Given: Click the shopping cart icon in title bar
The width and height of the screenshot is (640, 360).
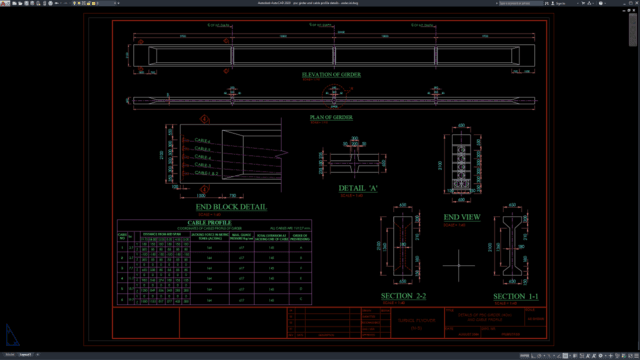Looking at the screenshot, I should click(x=583, y=3).
